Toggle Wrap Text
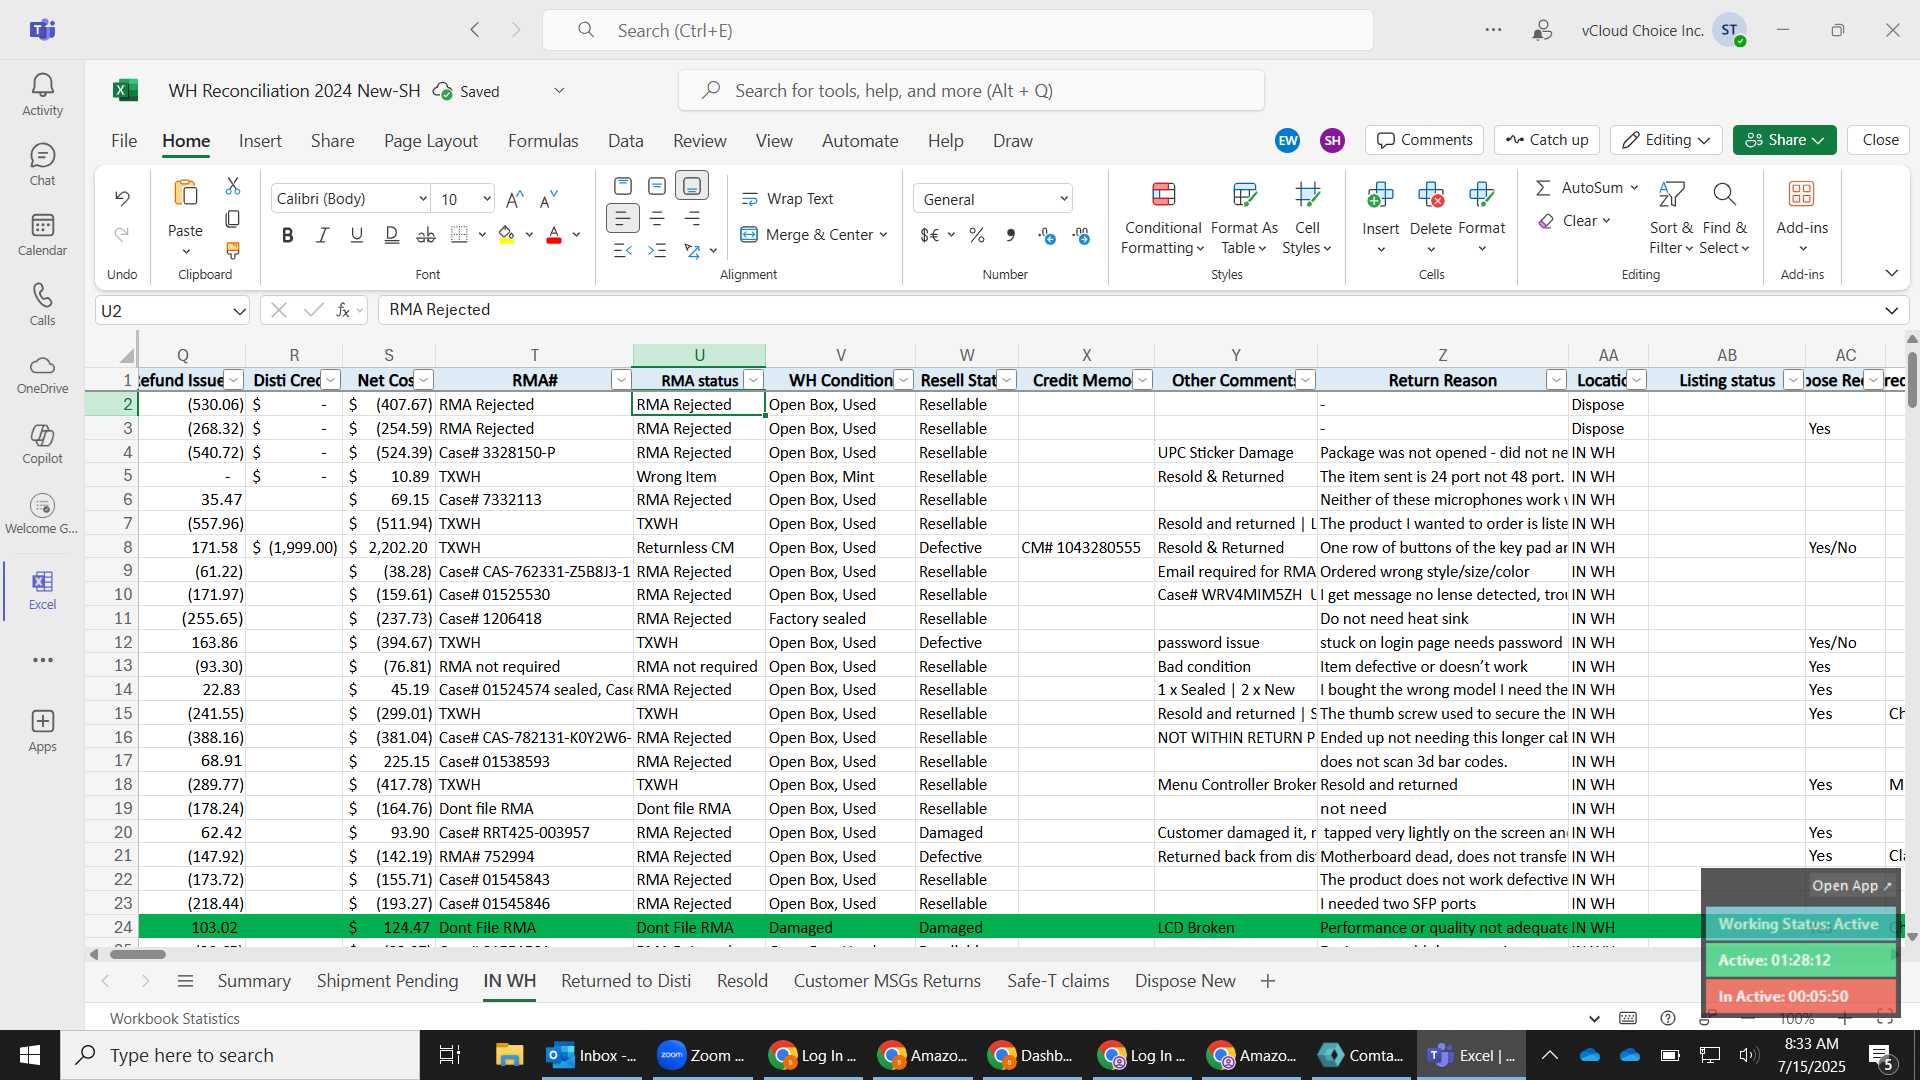This screenshot has width=1920, height=1080. (x=788, y=199)
